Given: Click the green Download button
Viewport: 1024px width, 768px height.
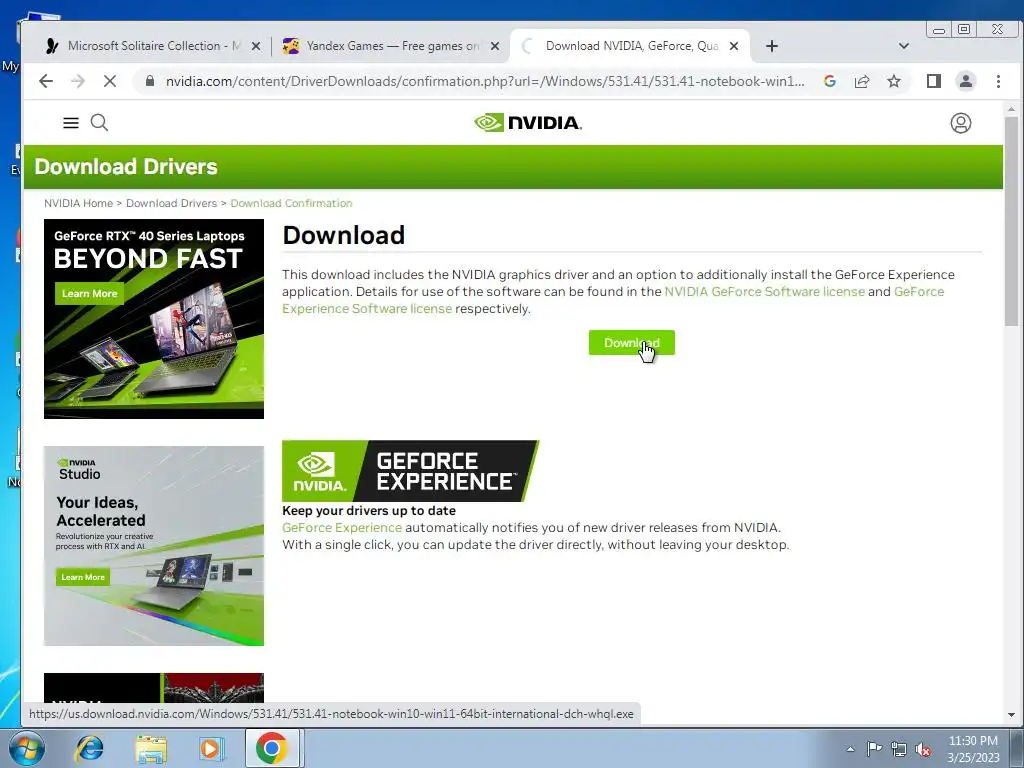Looking at the screenshot, I should (x=632, y=343).
